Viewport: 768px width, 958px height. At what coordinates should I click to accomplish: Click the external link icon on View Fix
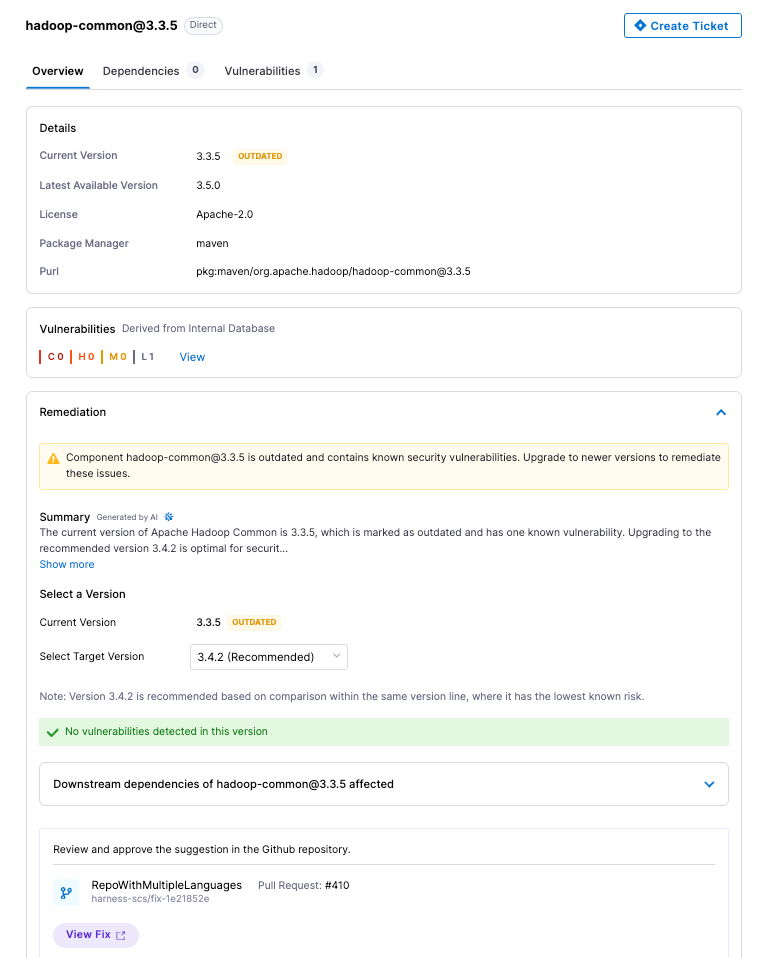coord(120,935)
